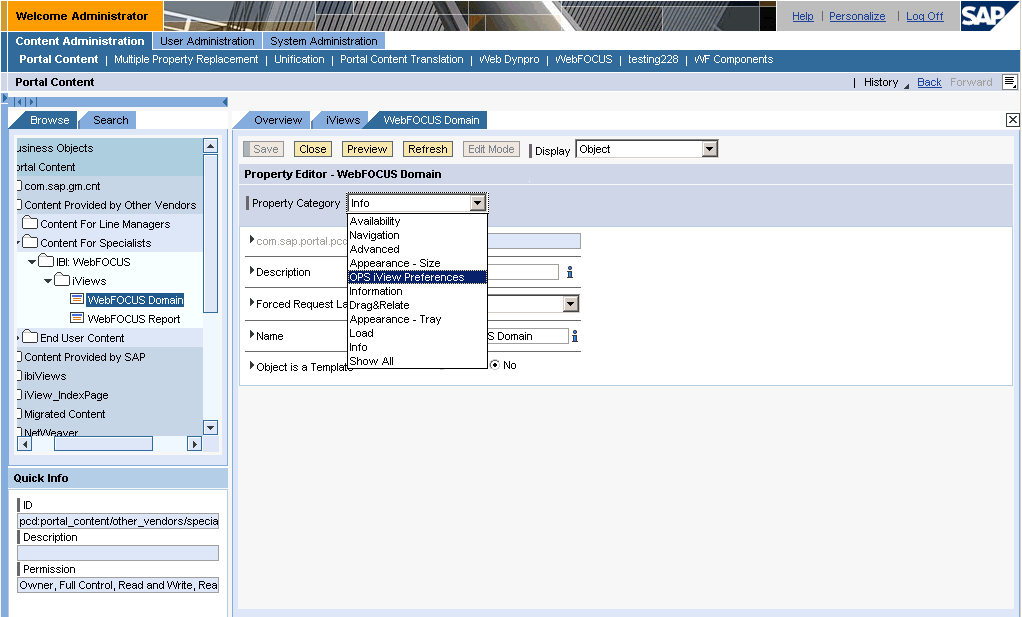Select Show All in property category list

(x=371, y=361)
